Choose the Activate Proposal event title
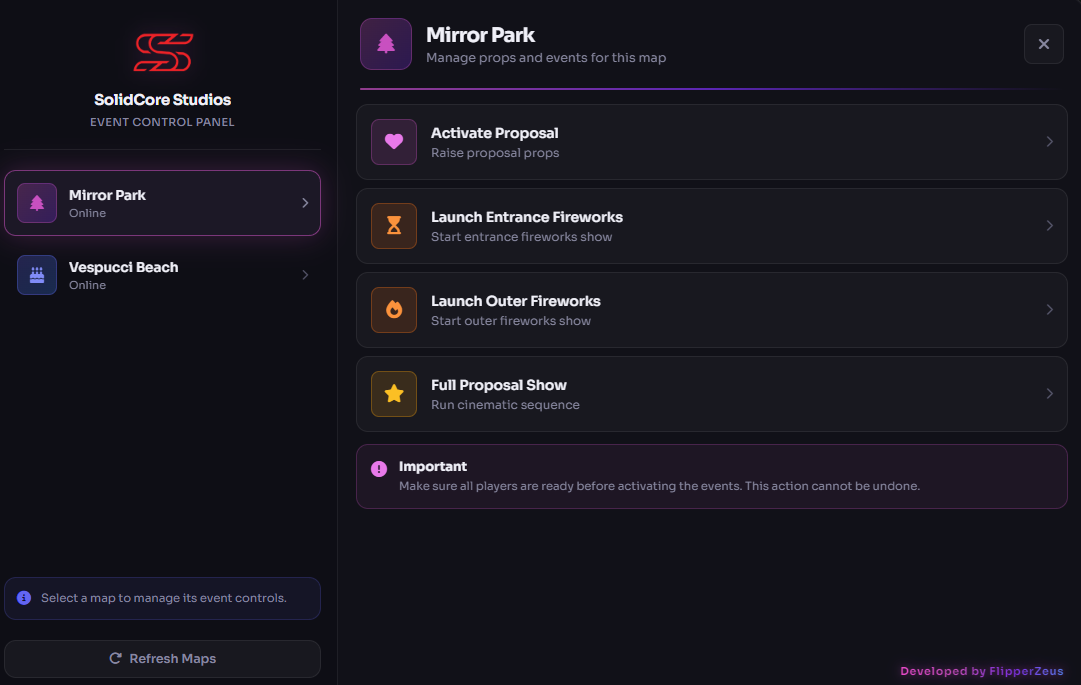1081x685 pixels. 494,133
